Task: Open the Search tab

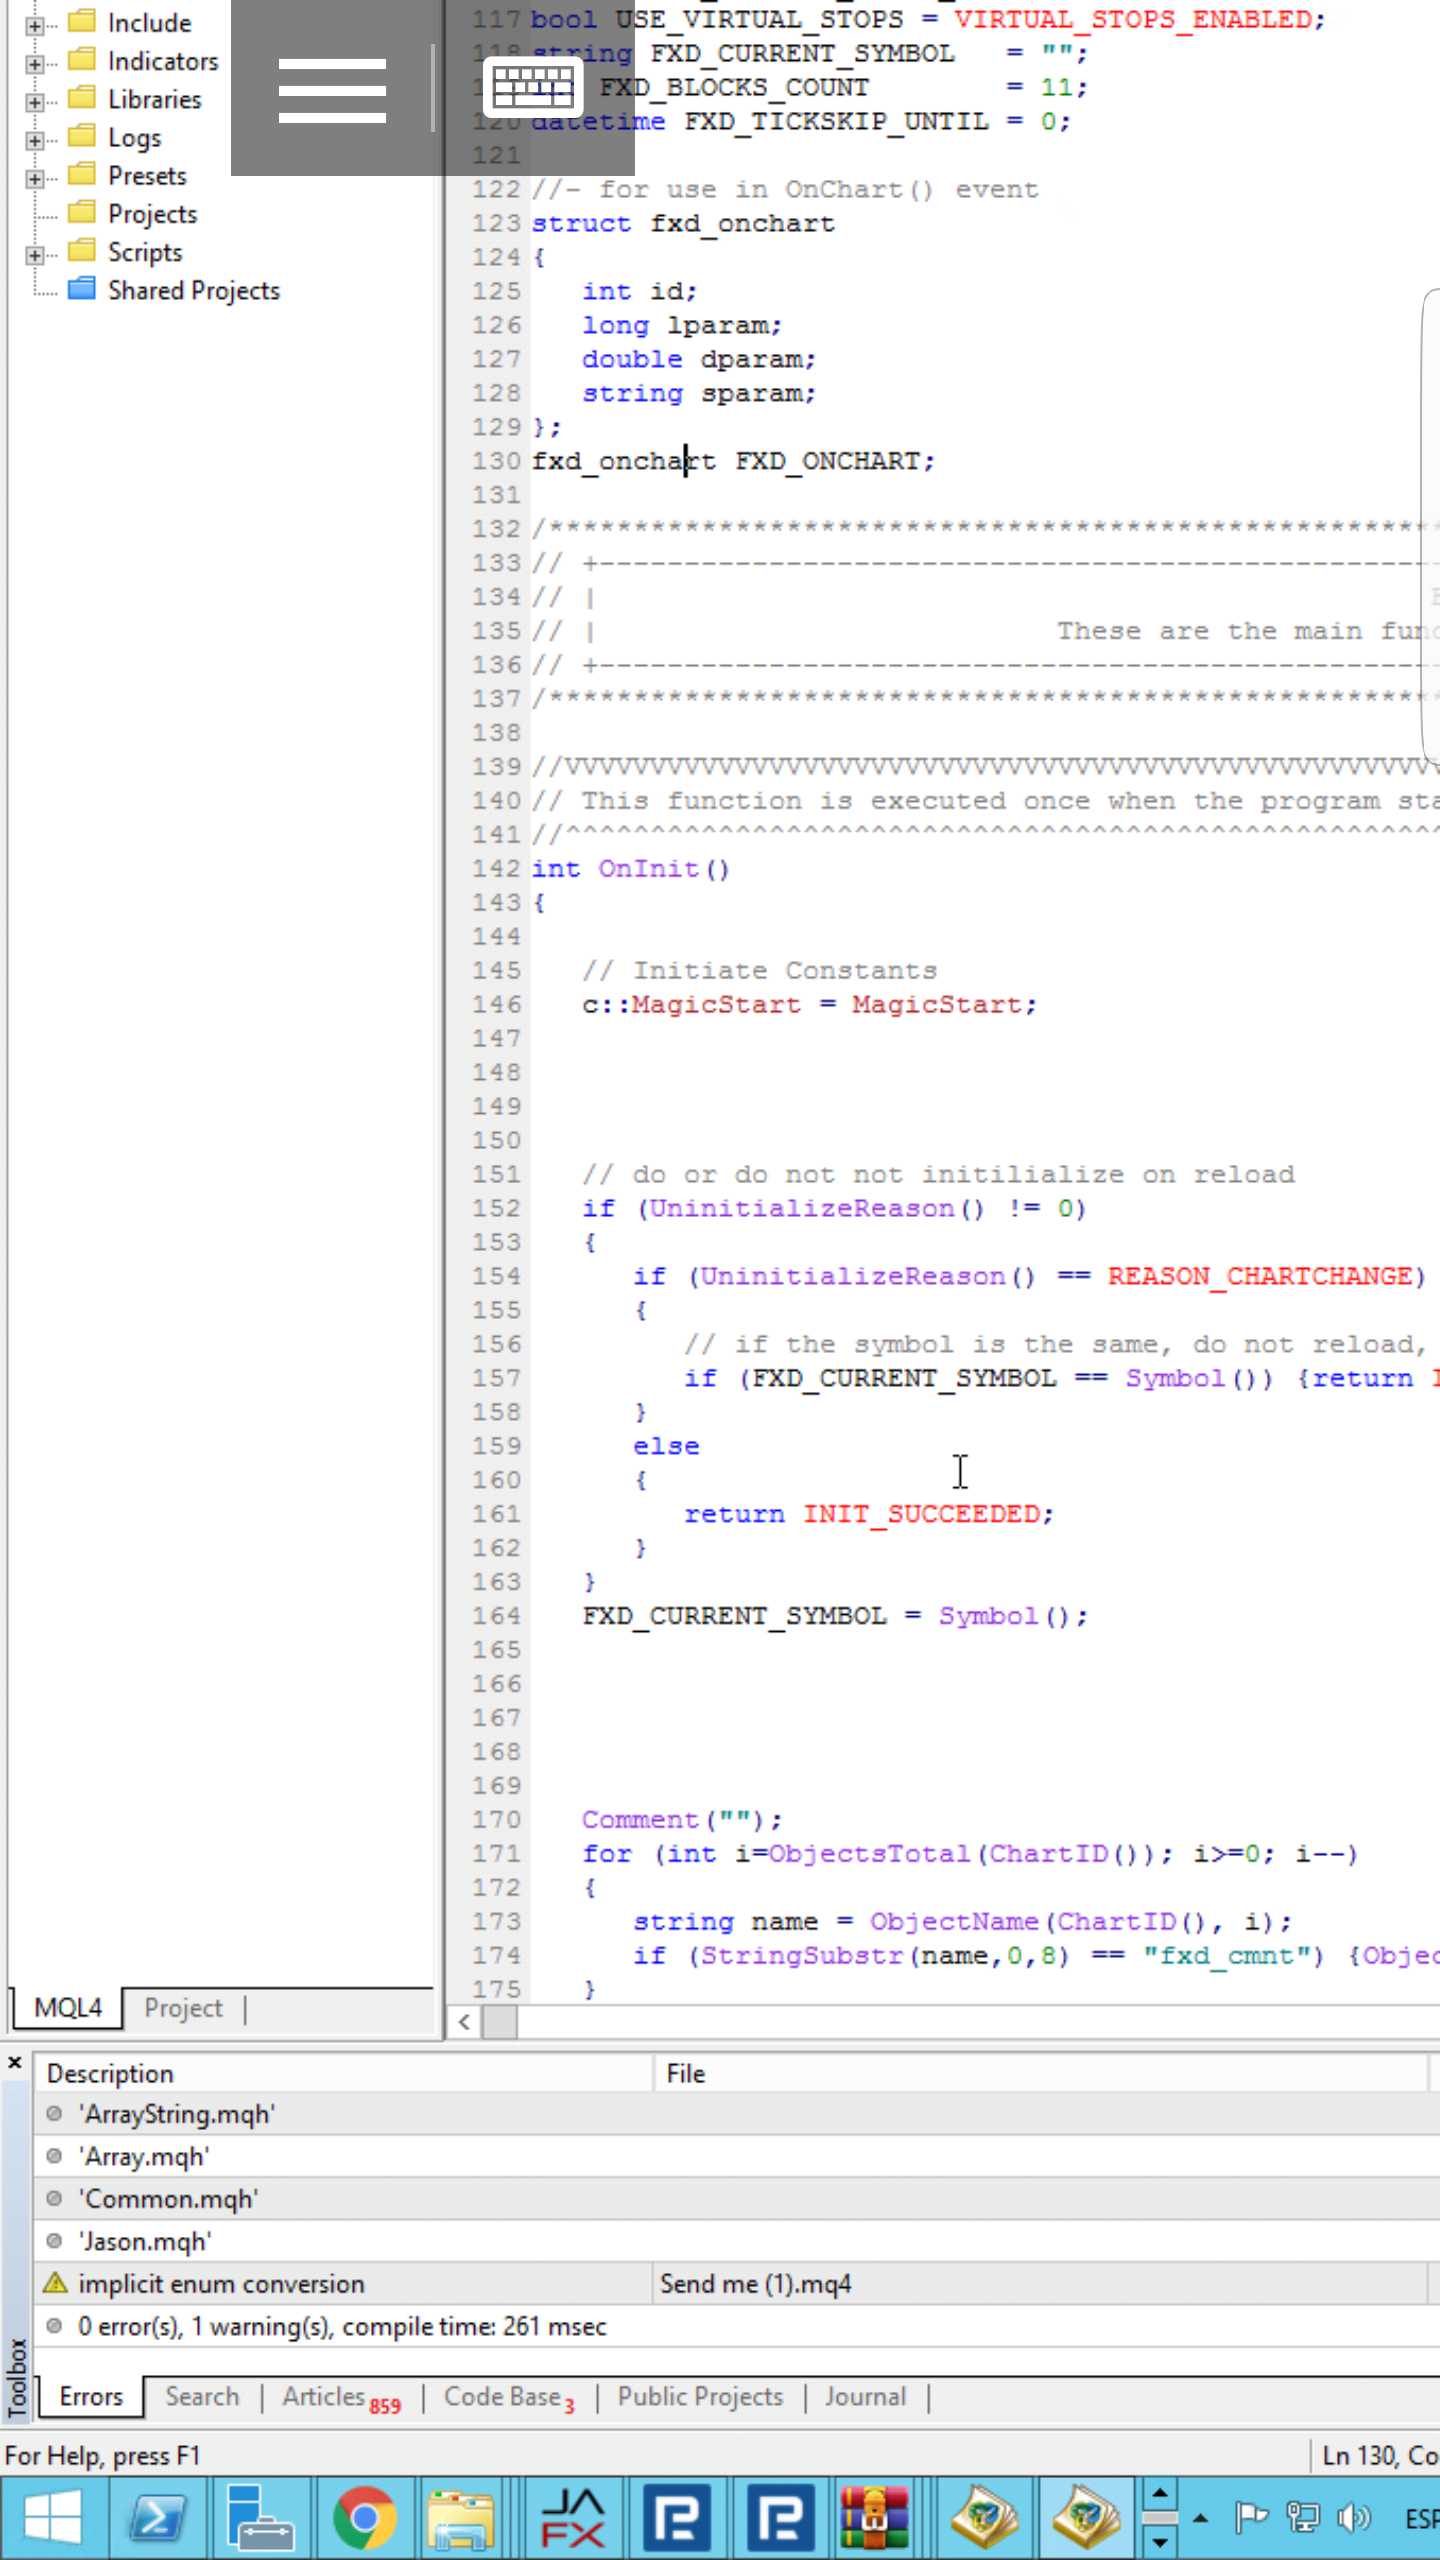Action: click(202, 2397)
